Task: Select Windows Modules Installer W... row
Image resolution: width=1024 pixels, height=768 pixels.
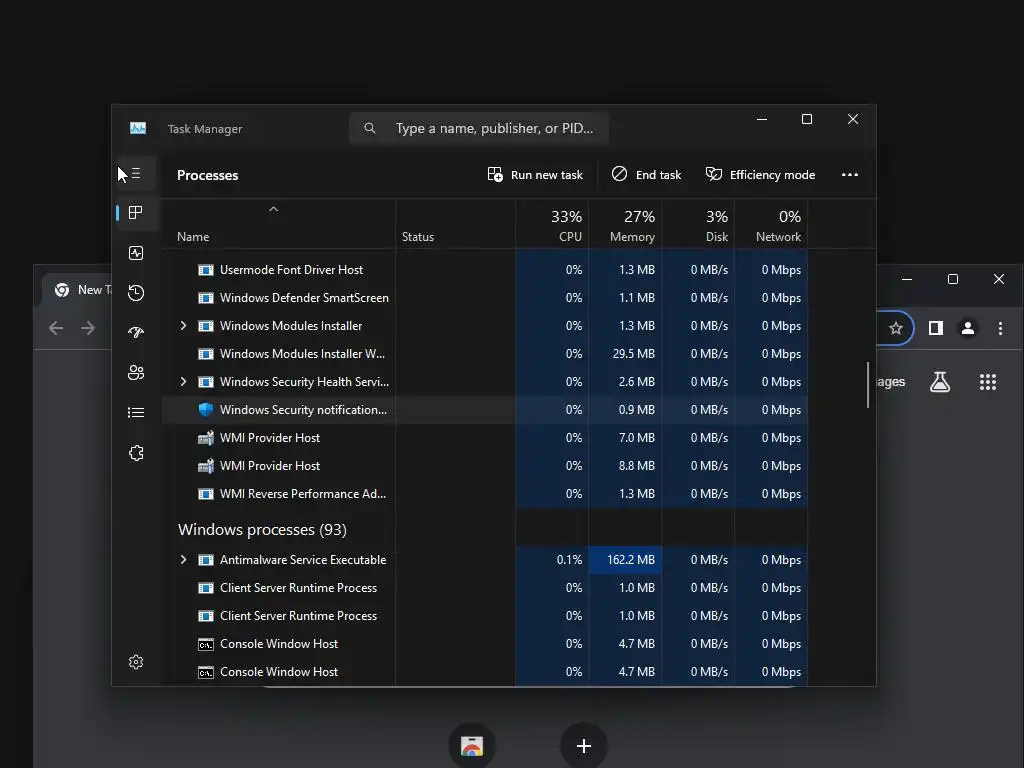Action: point(485,353)
